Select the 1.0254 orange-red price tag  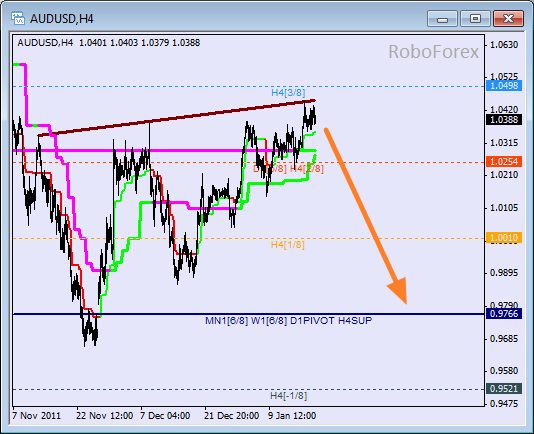[x=504, y=161]
